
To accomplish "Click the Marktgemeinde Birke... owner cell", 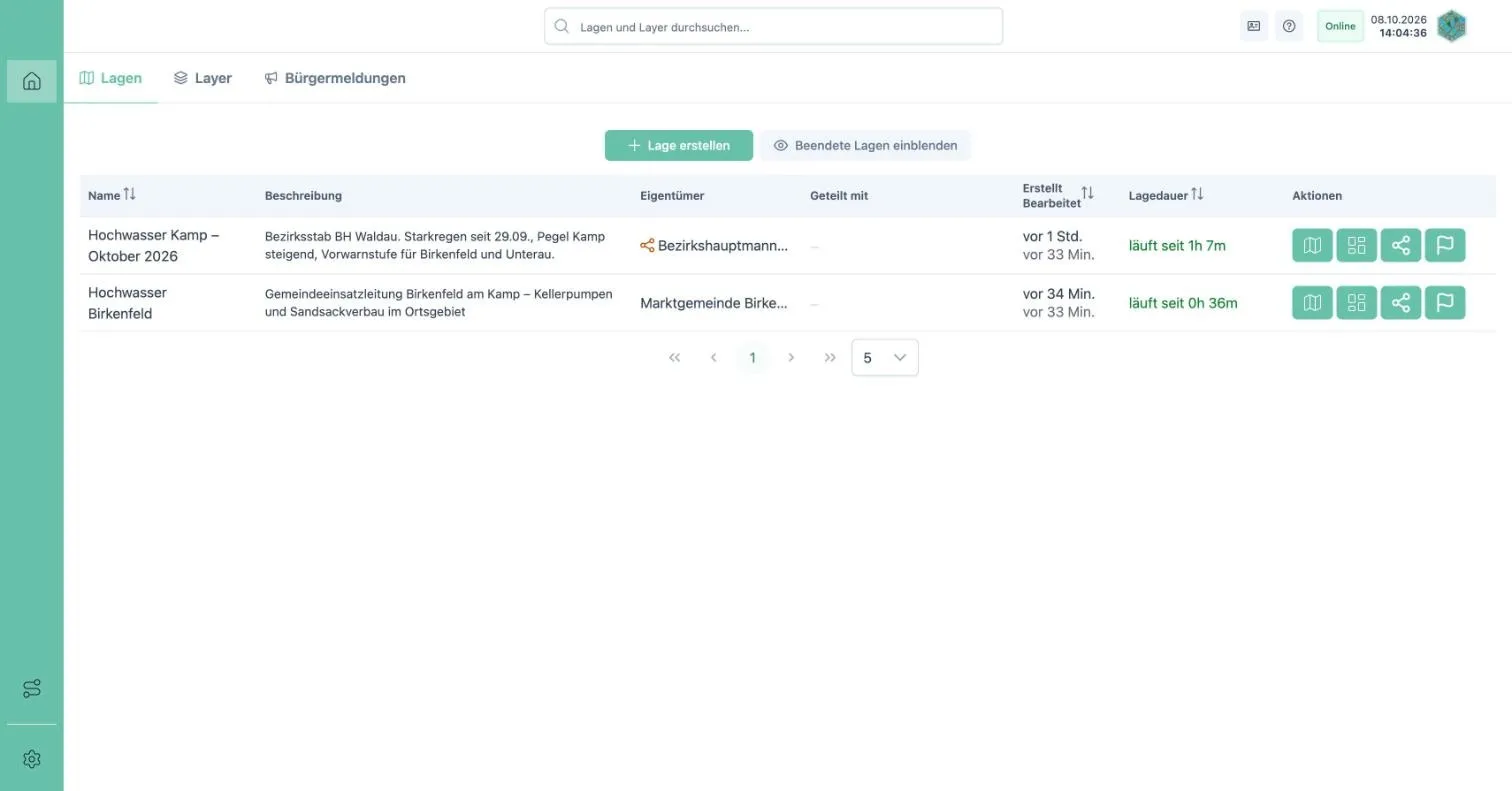I will click(x=714, y=302).
